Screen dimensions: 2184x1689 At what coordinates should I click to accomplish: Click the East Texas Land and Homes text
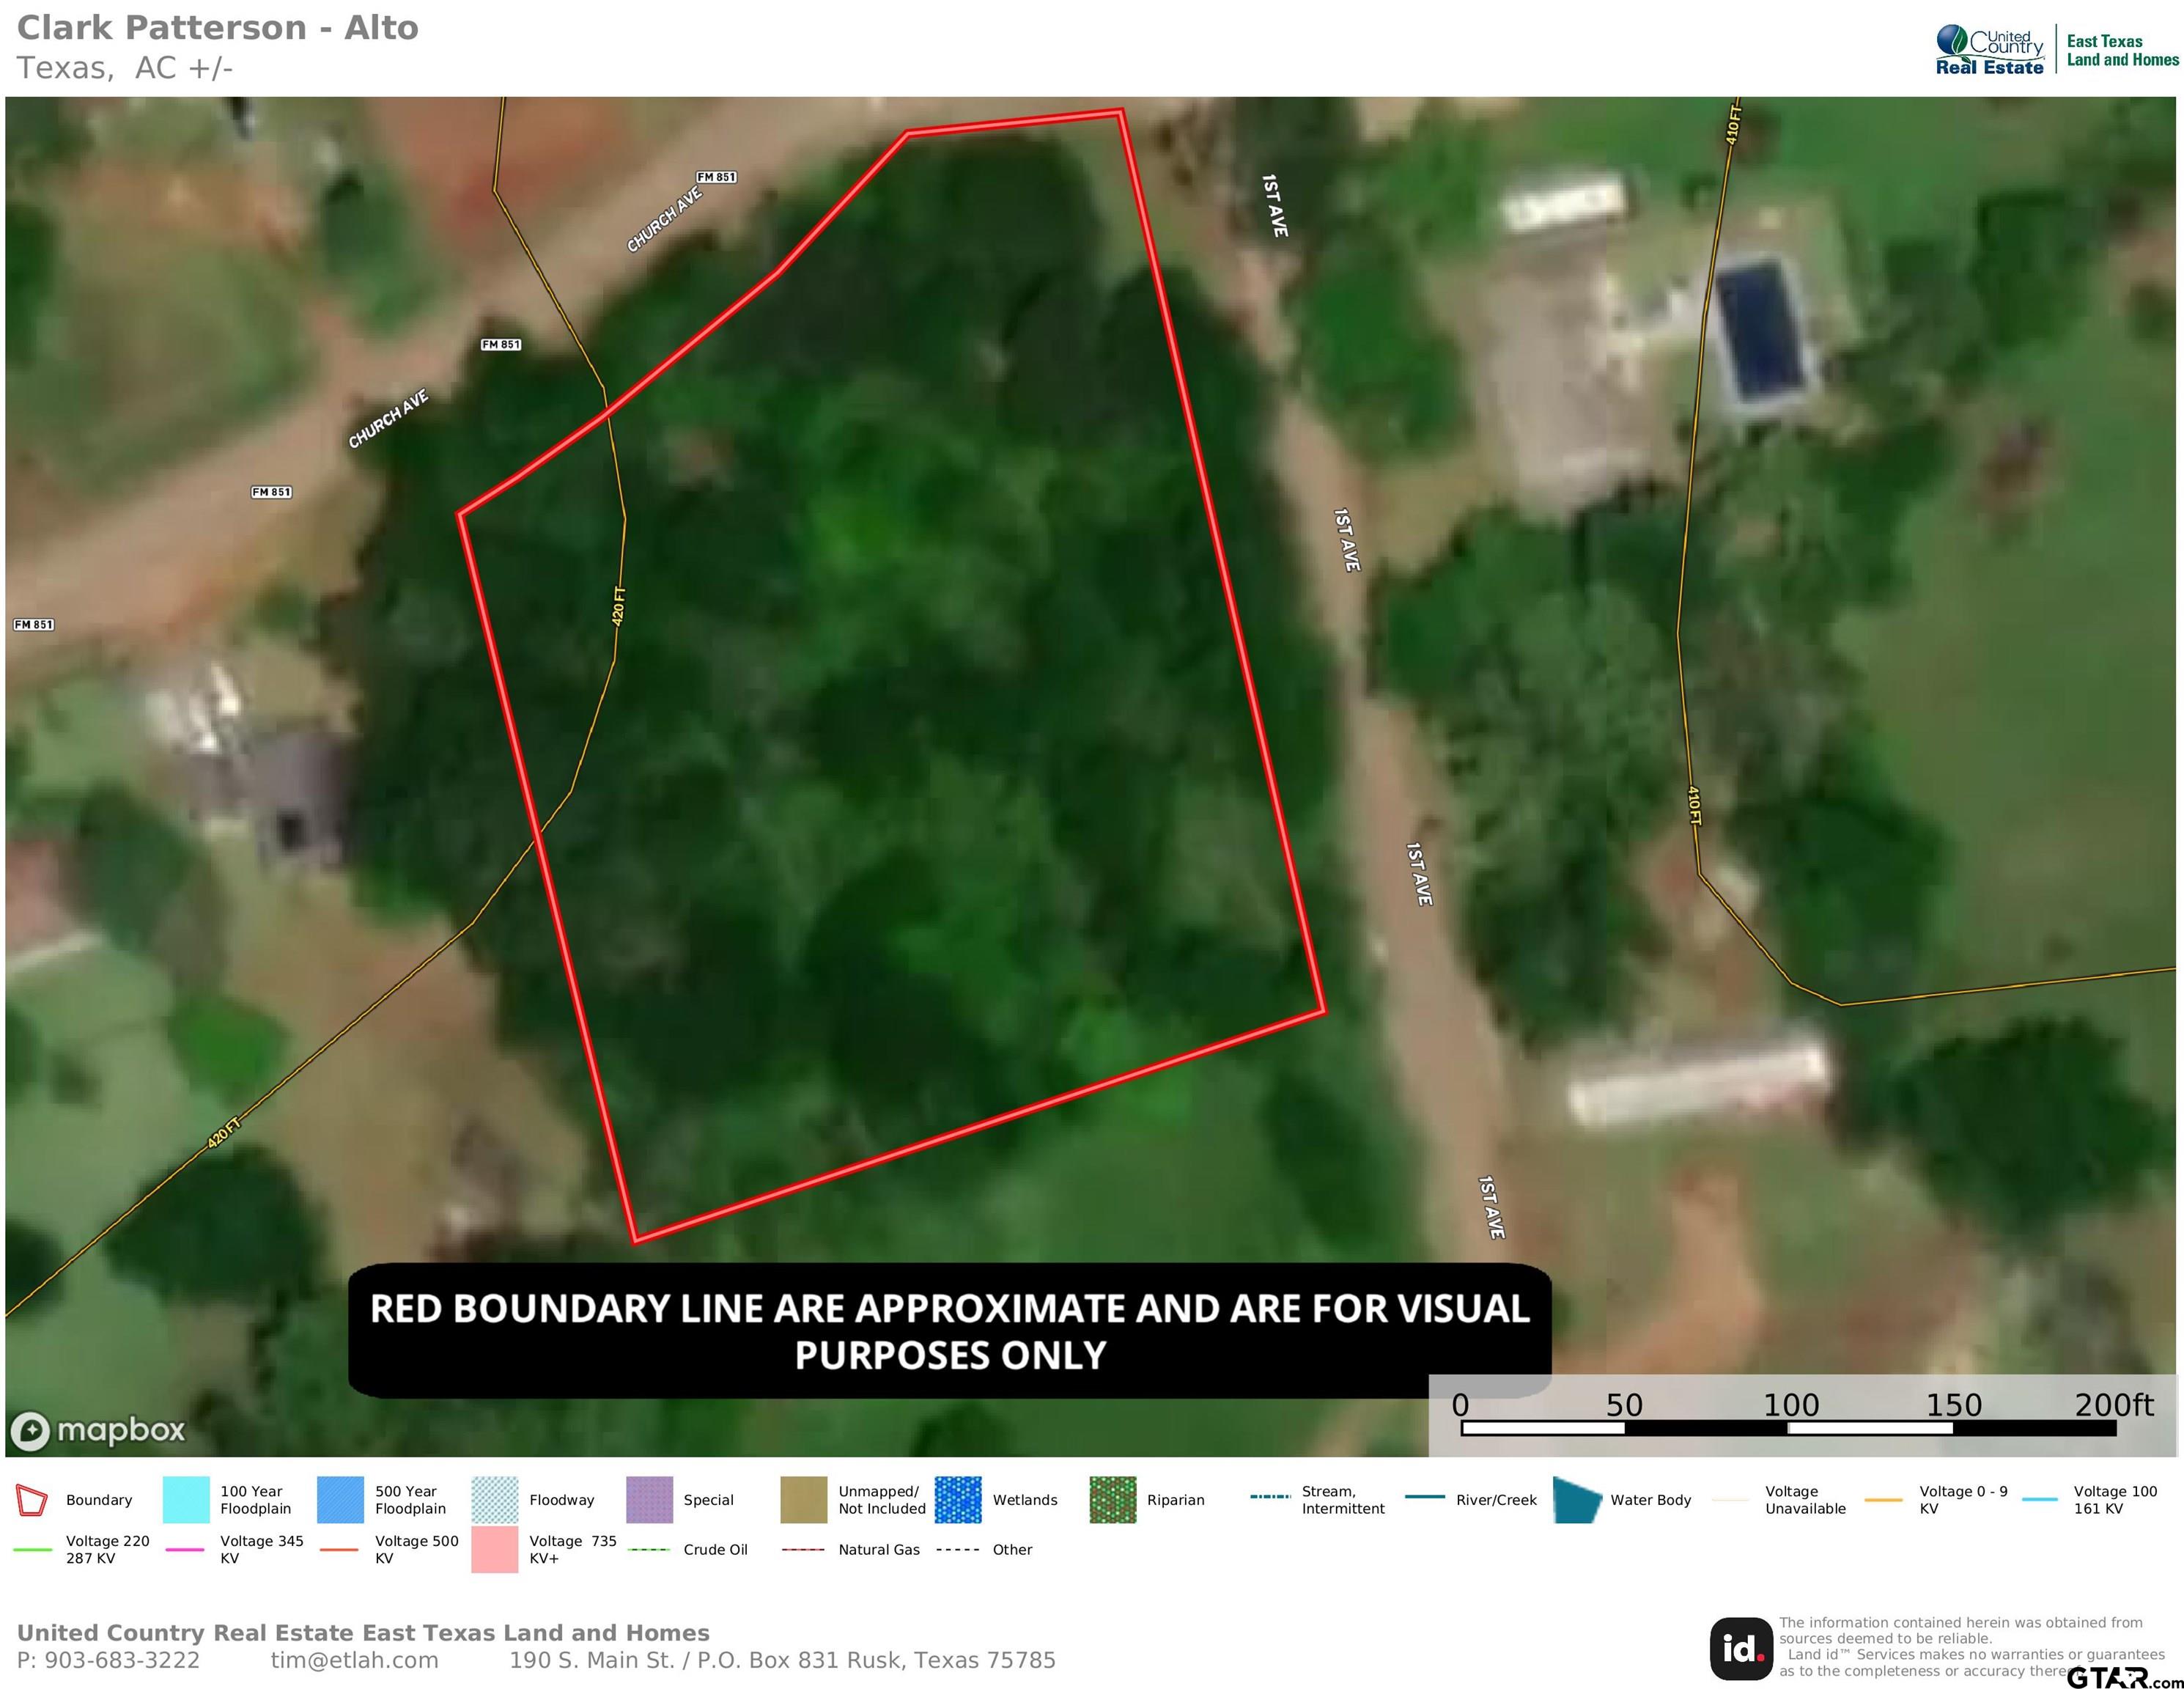coord(2122,50)
